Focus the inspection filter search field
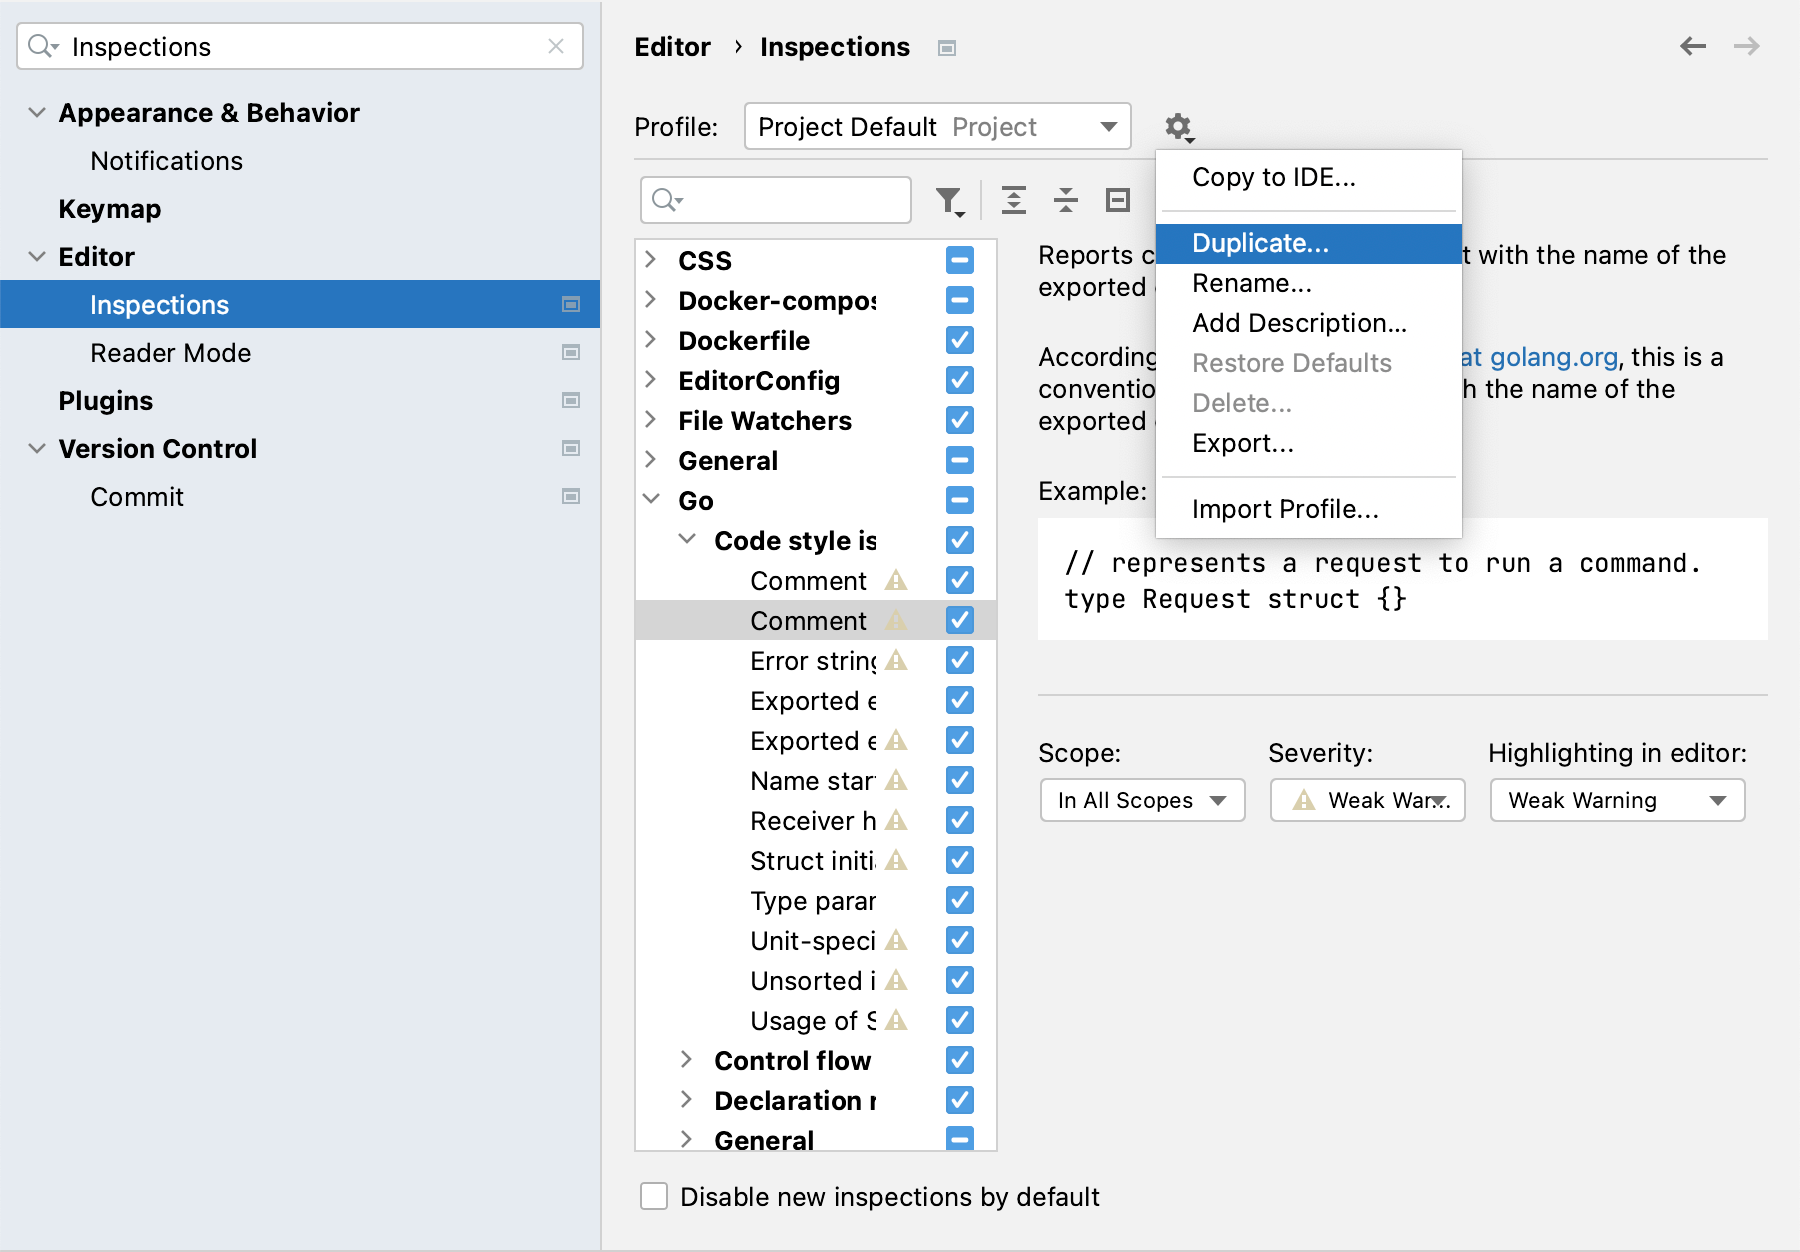 [x=776, y=200]
